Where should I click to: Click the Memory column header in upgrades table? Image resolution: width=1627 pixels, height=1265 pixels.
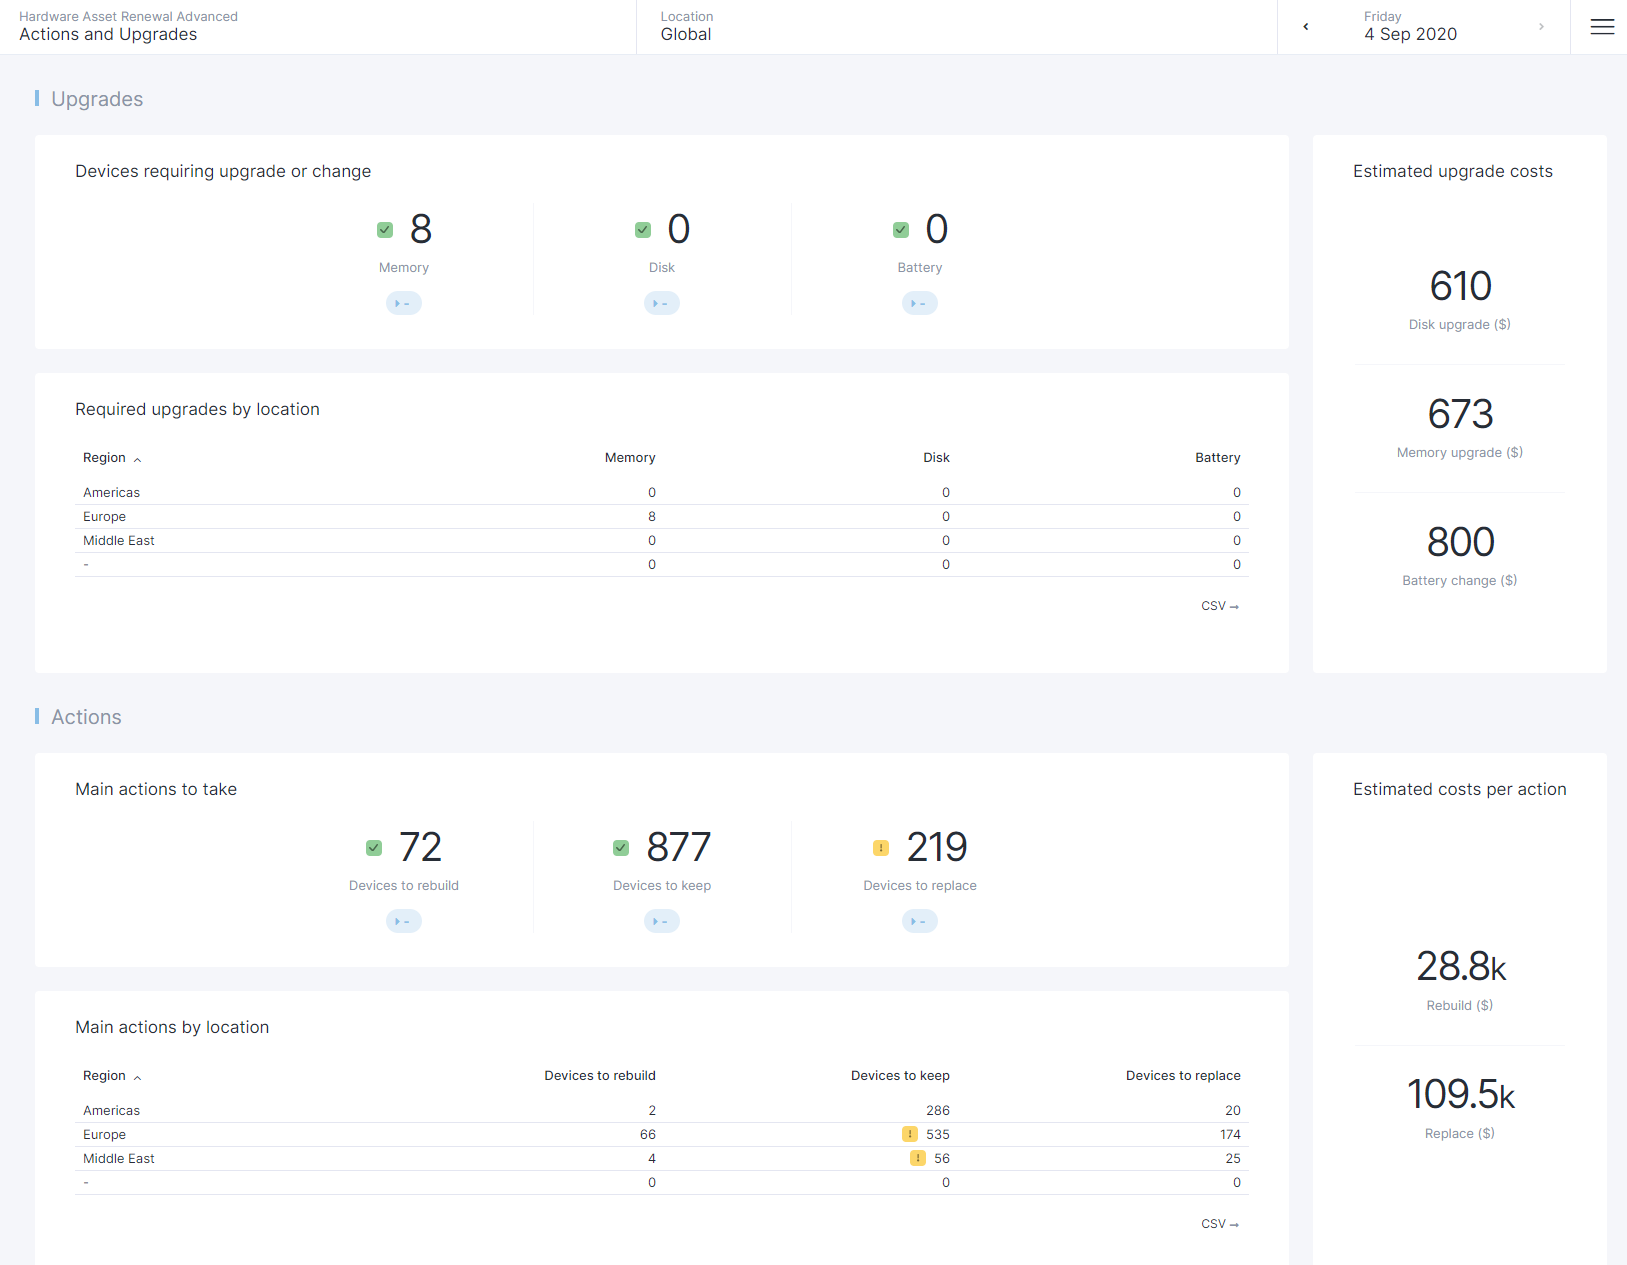[630, 458]
